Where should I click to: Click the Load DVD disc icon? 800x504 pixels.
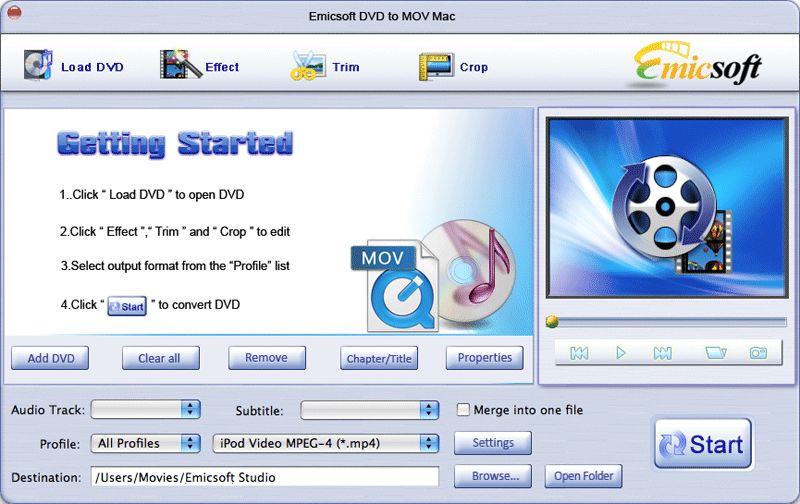coord(38,65)
